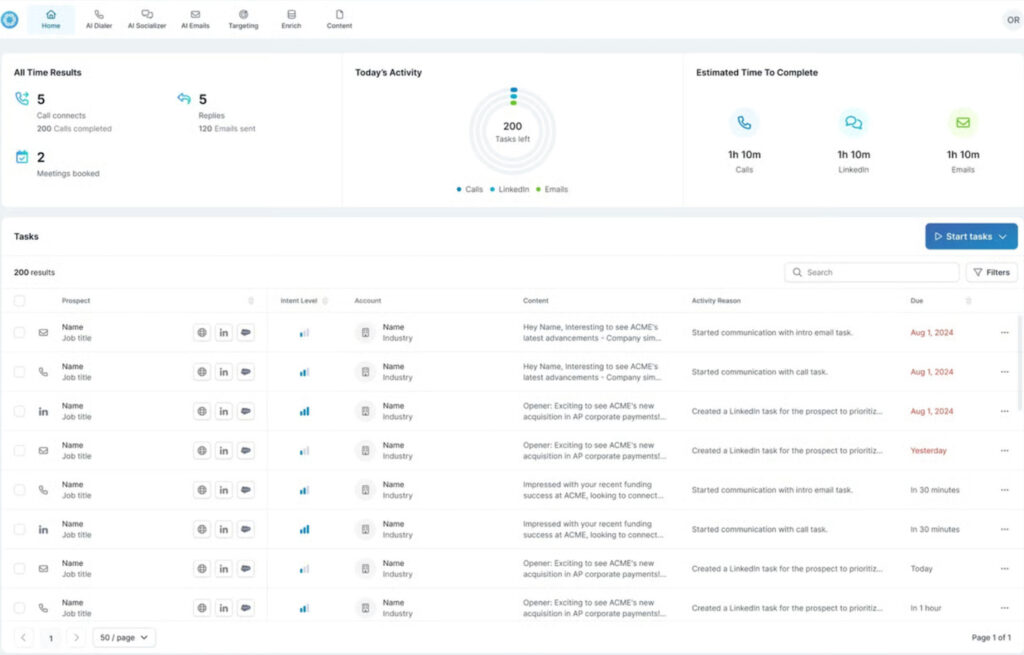
Task: Open more options for email task due Aug 1, 2024
Action: [x=1004, y=332]
